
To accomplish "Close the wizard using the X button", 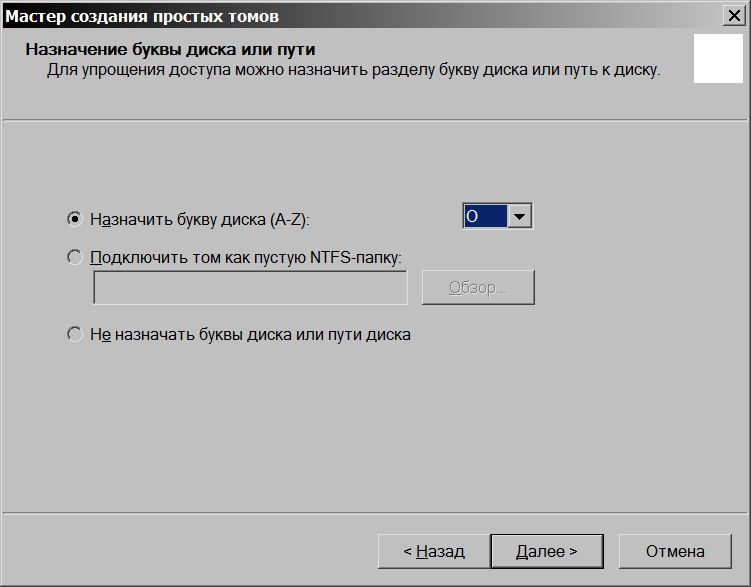I will point(737,16).
